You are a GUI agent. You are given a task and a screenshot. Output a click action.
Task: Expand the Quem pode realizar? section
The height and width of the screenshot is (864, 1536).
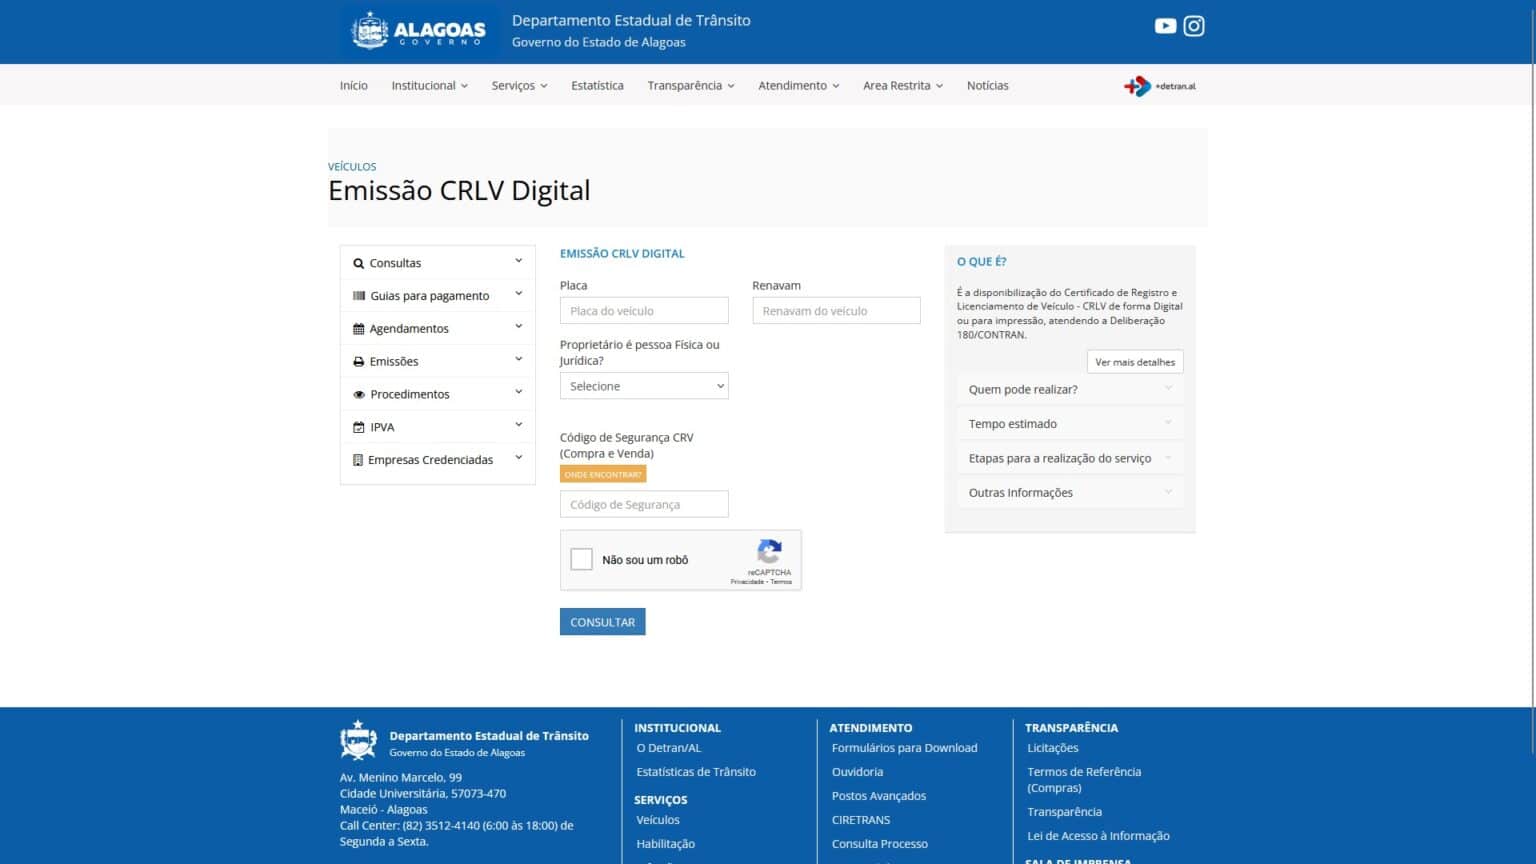[1069, 389]
